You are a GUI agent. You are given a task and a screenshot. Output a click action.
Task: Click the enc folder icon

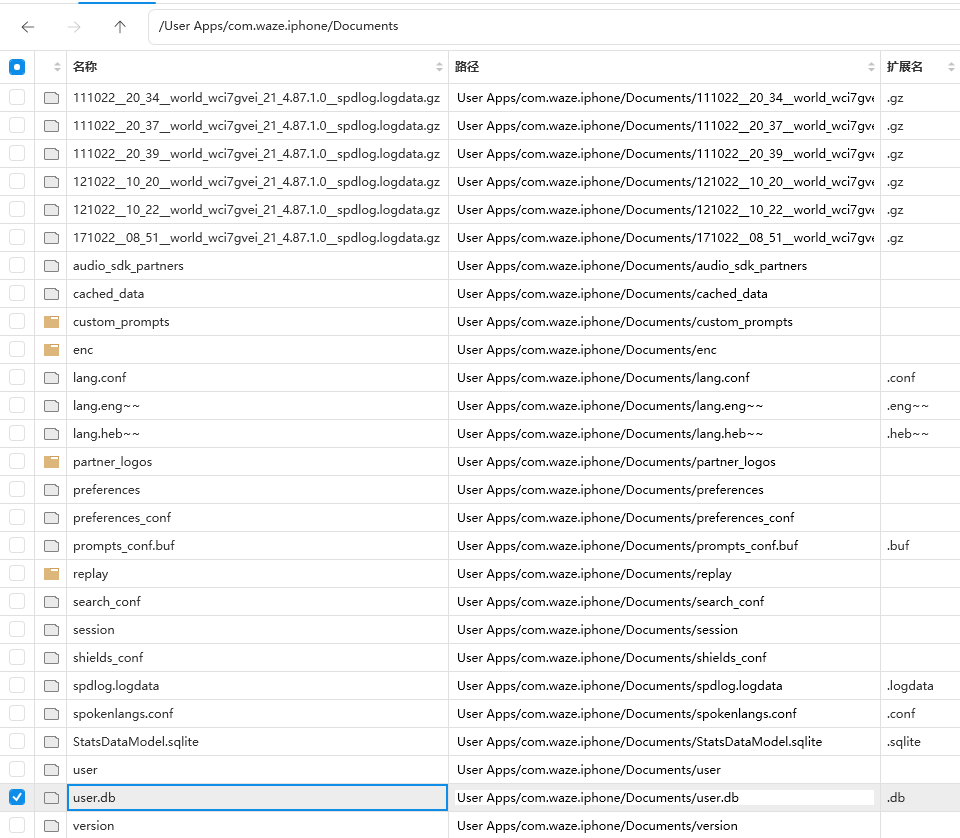(x=51, y=350)
